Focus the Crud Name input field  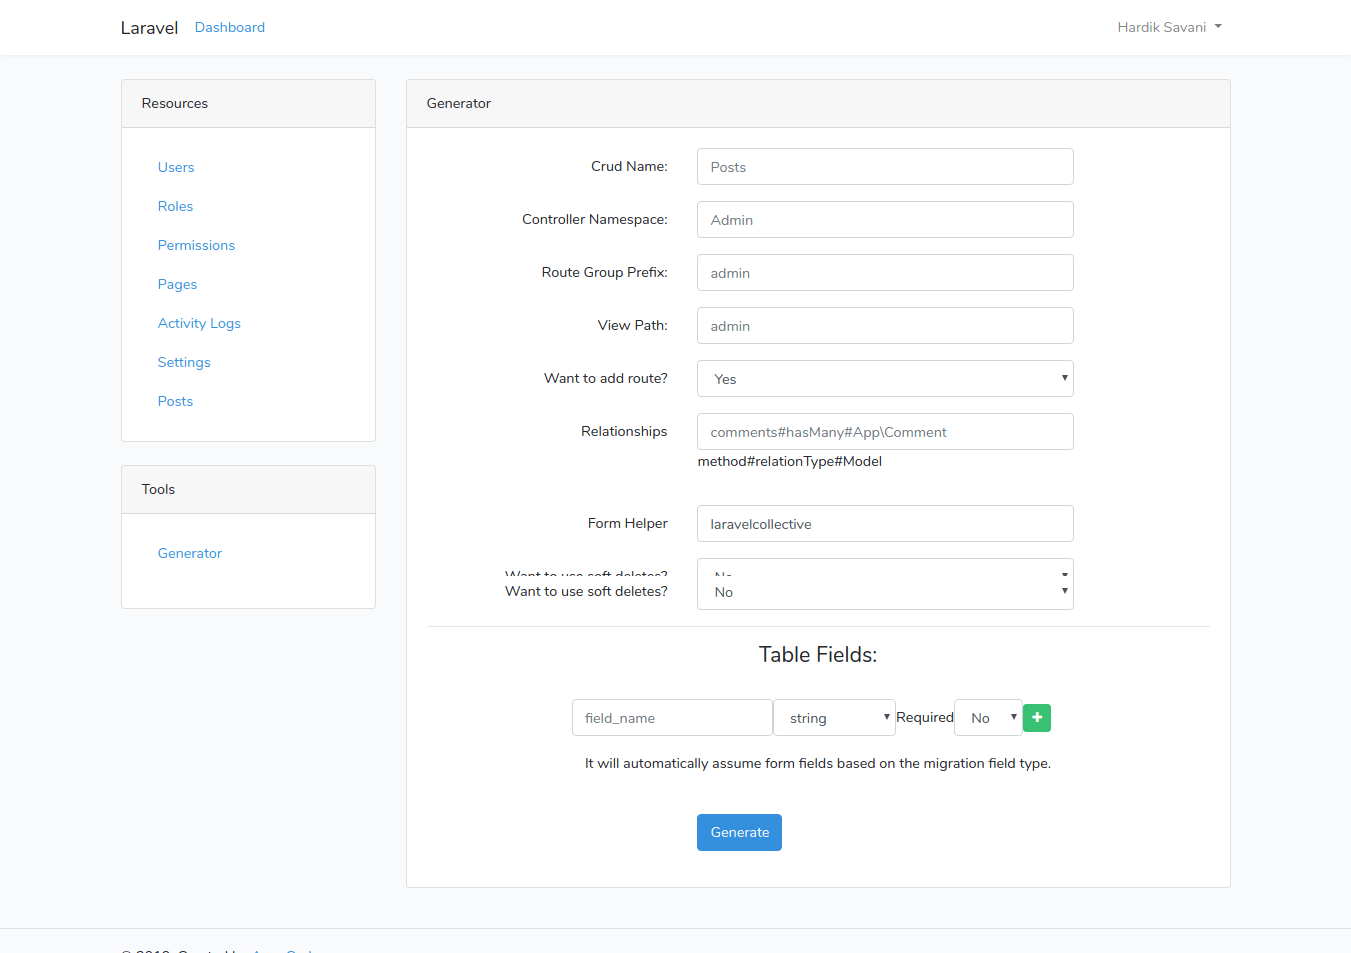coord(884,167)
